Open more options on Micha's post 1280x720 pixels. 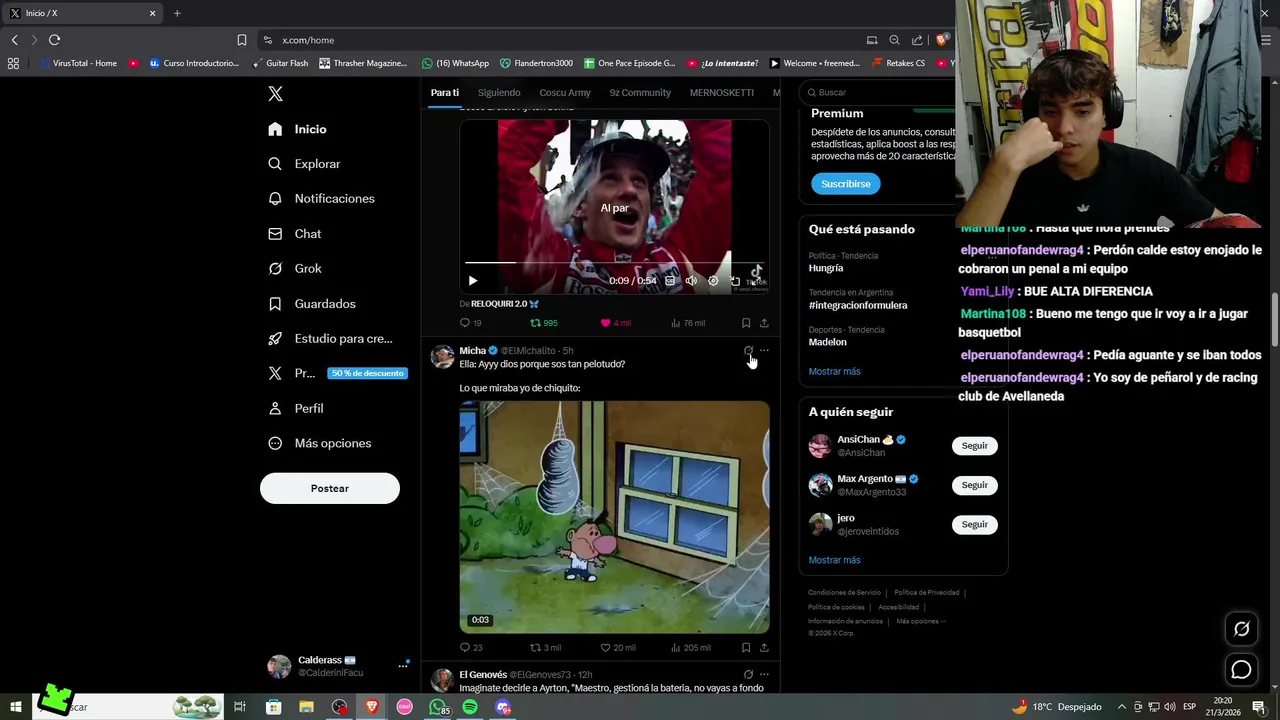tap(764, 351)
